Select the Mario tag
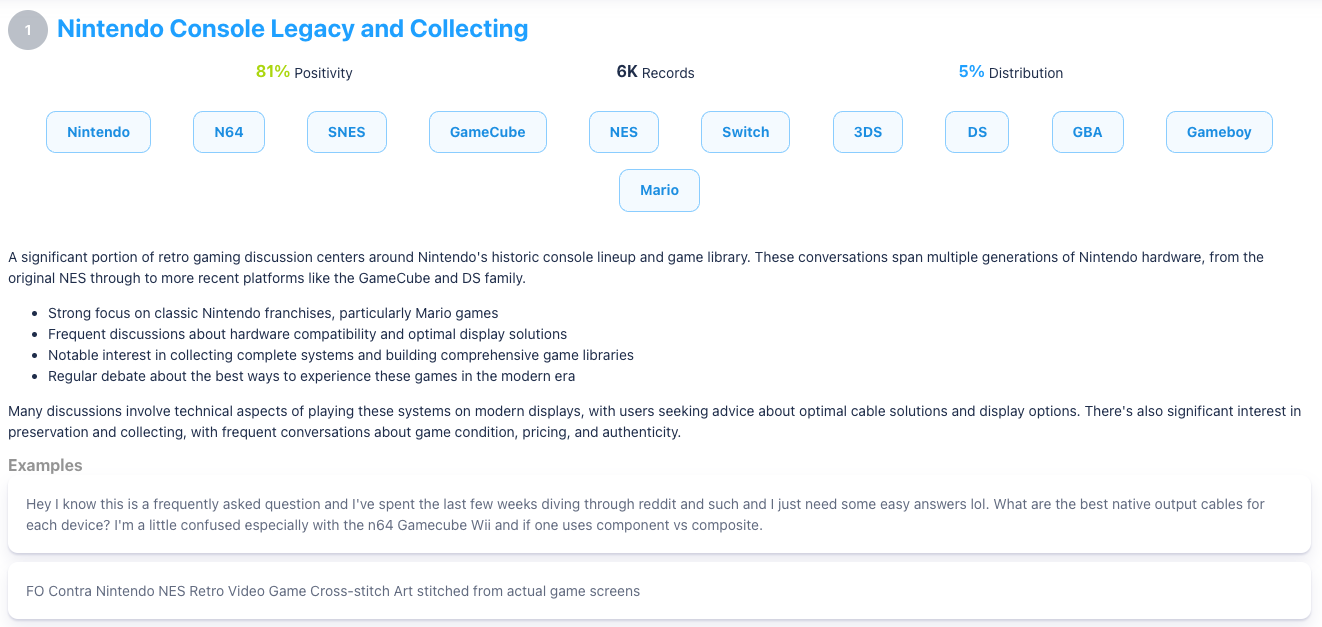Image resolution: width=1322 pixels, height=627 pixels. pos(659,190)
